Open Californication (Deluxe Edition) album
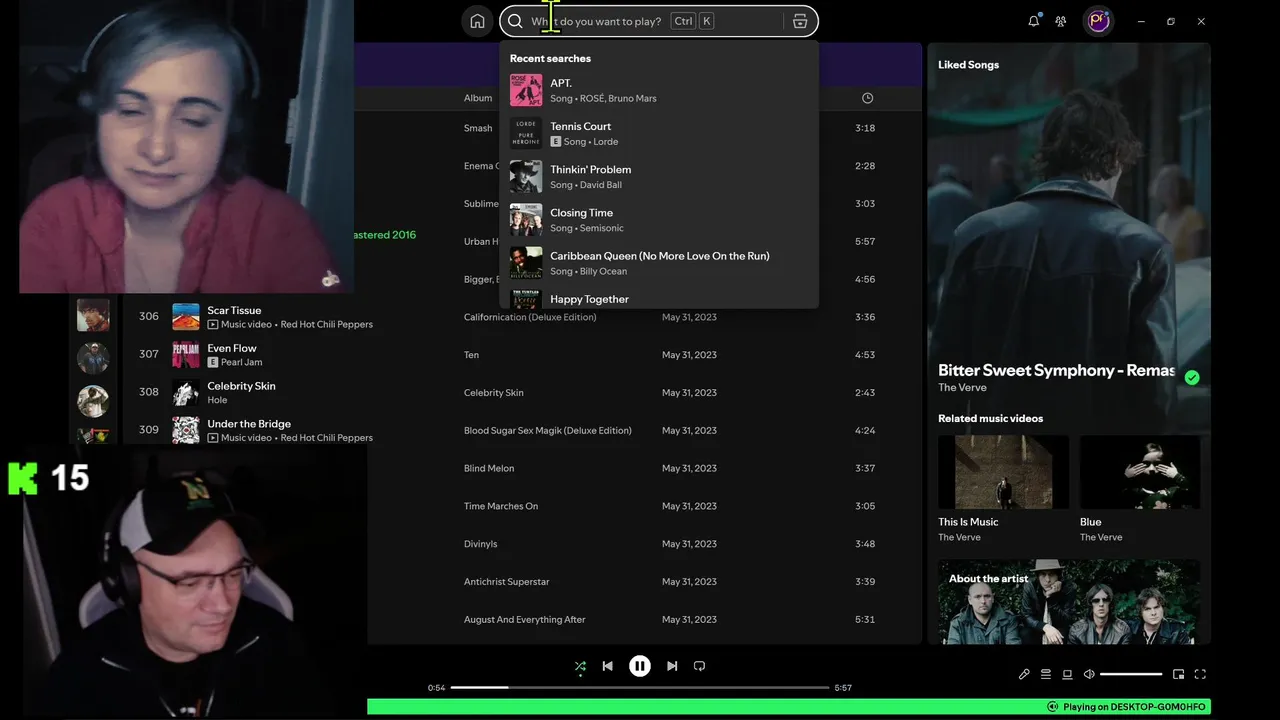This screenshot has height=720, width=1280. pyautogui.click(x=530, y=317)
